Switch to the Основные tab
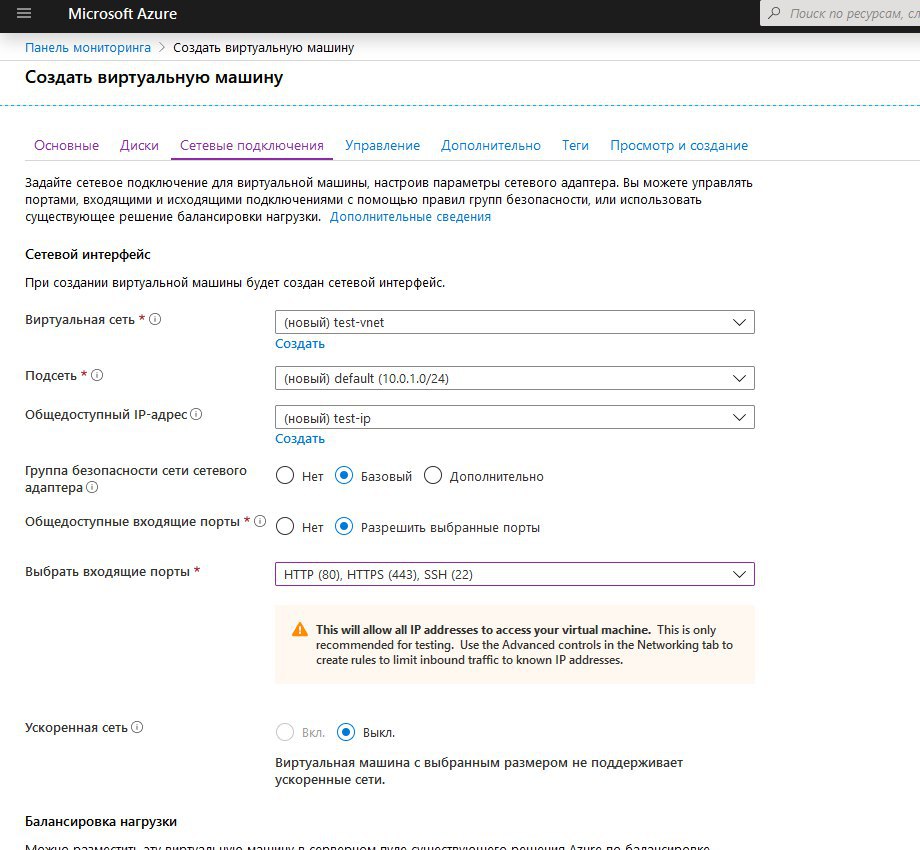 pos(66,145)
